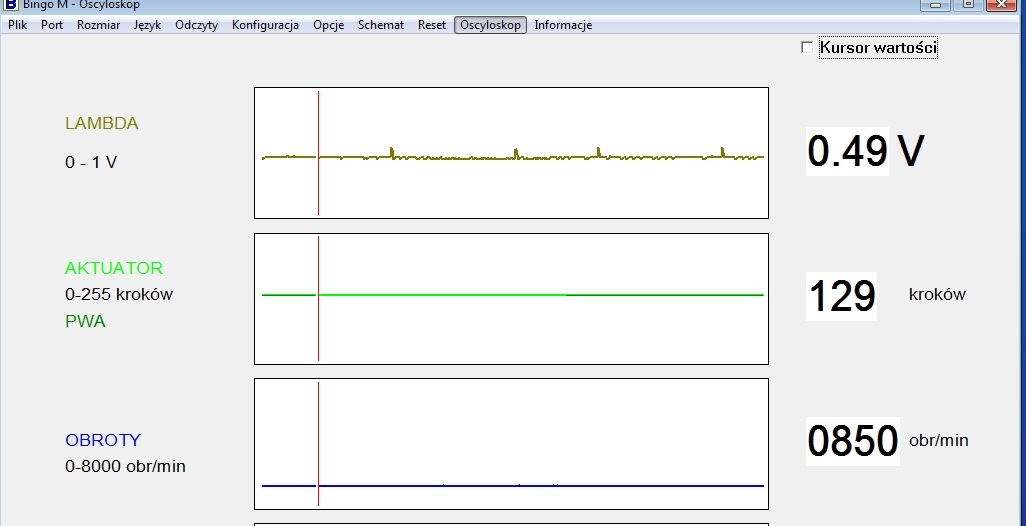Click the AKTUATOR channel label
The height and width of the screenshot is (526, 1026).
pos(114,268)
